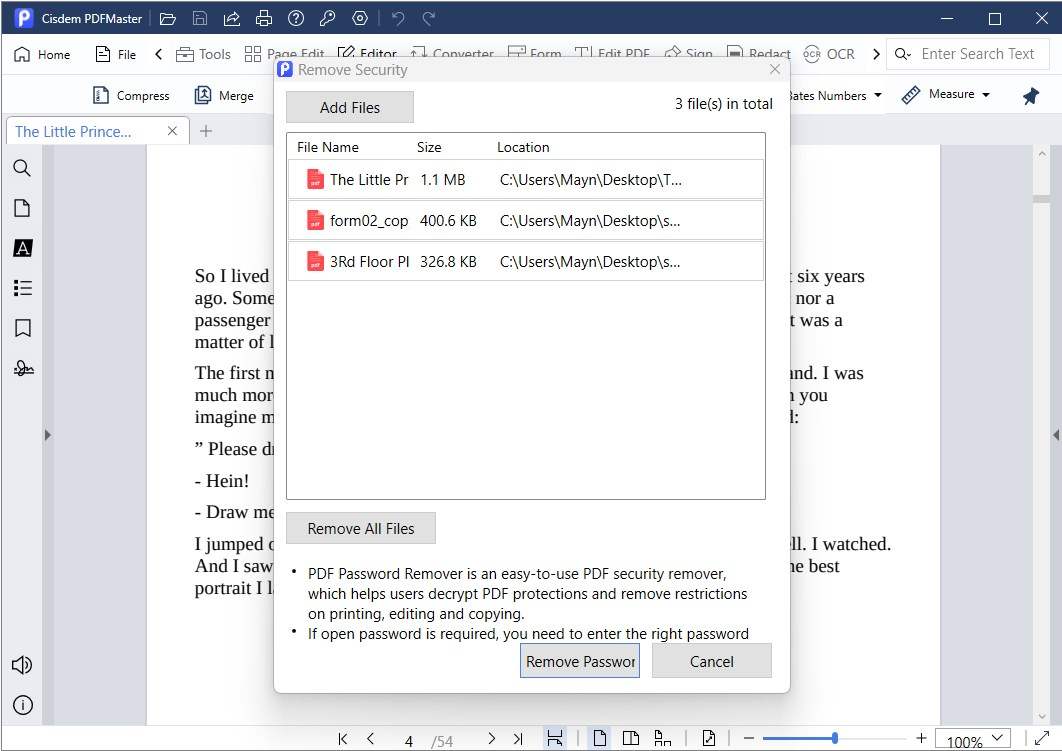Add a new document tab
Screen dimensions: 1062x751
(x=206, y=131)
